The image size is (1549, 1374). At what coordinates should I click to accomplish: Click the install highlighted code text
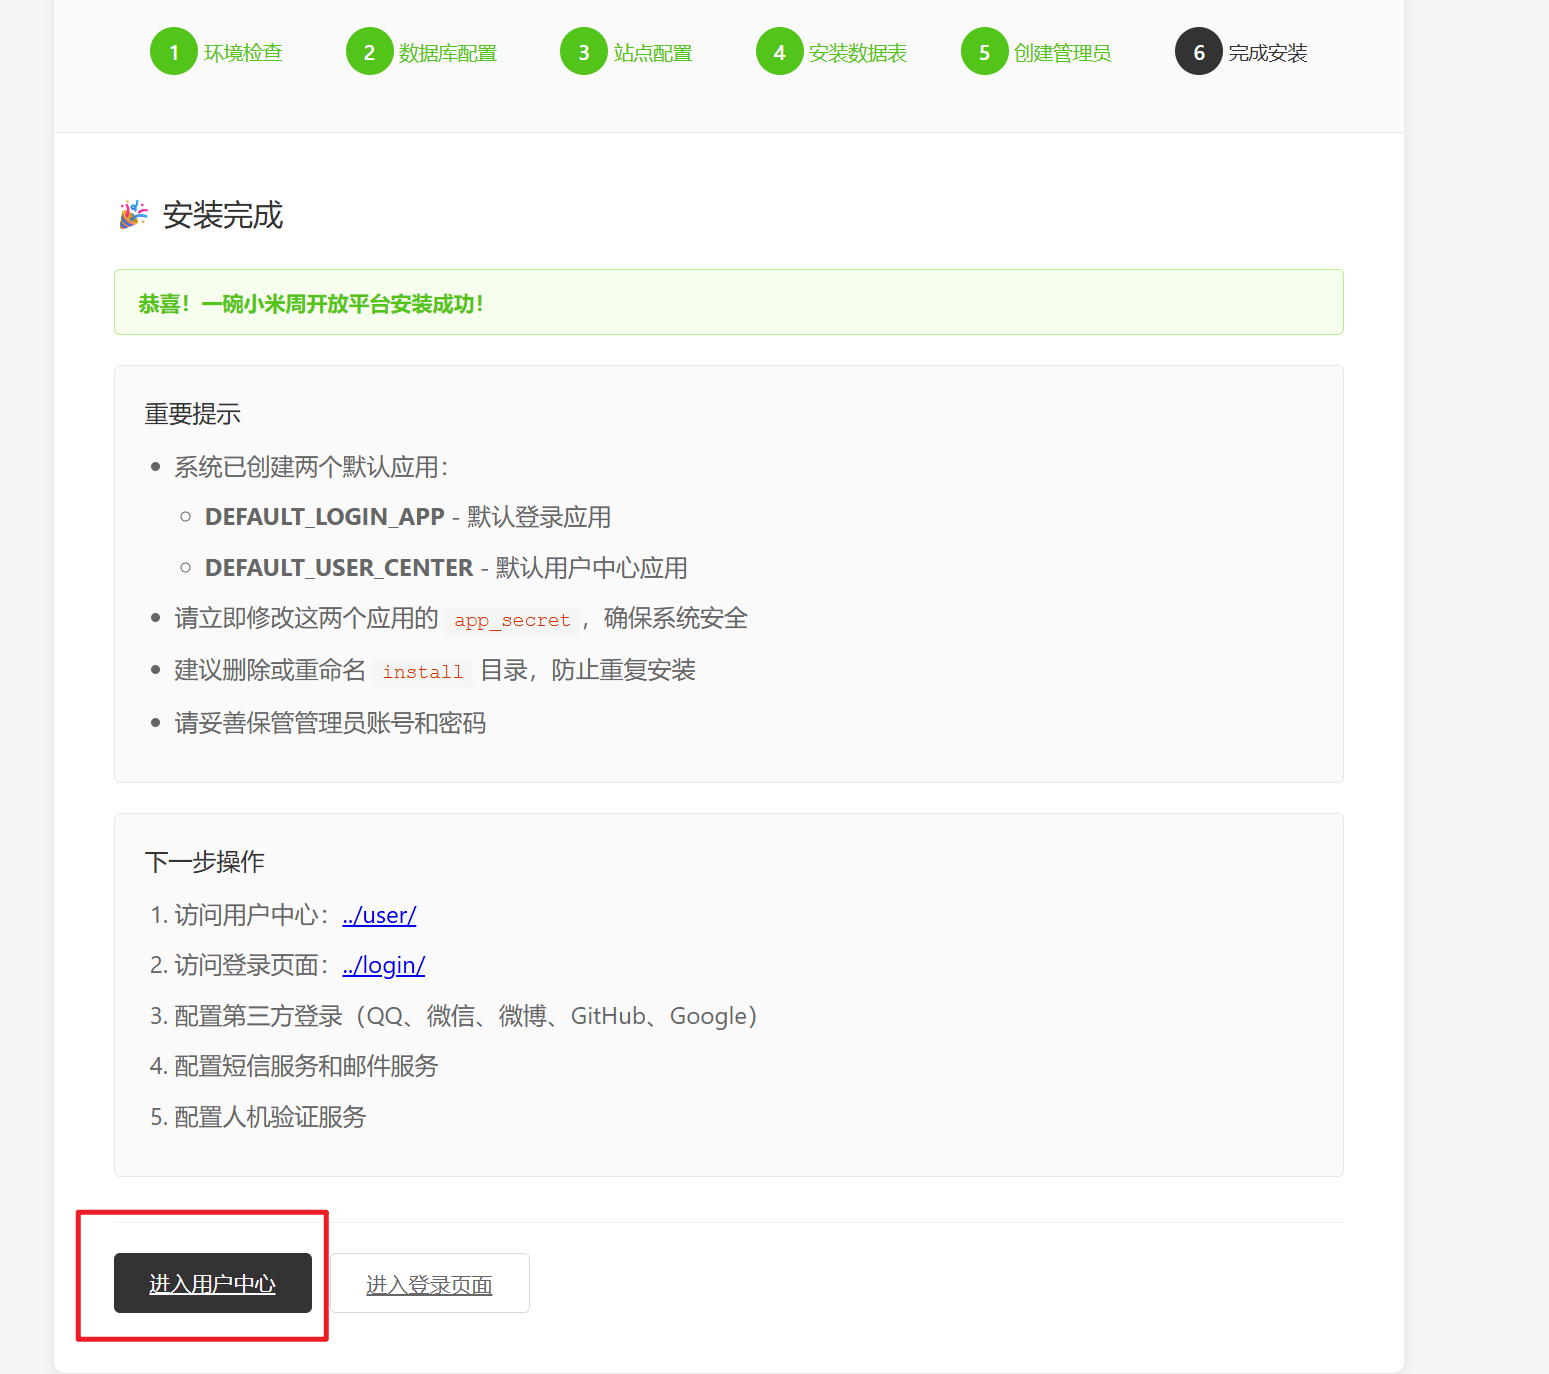(x=422, y=671)
